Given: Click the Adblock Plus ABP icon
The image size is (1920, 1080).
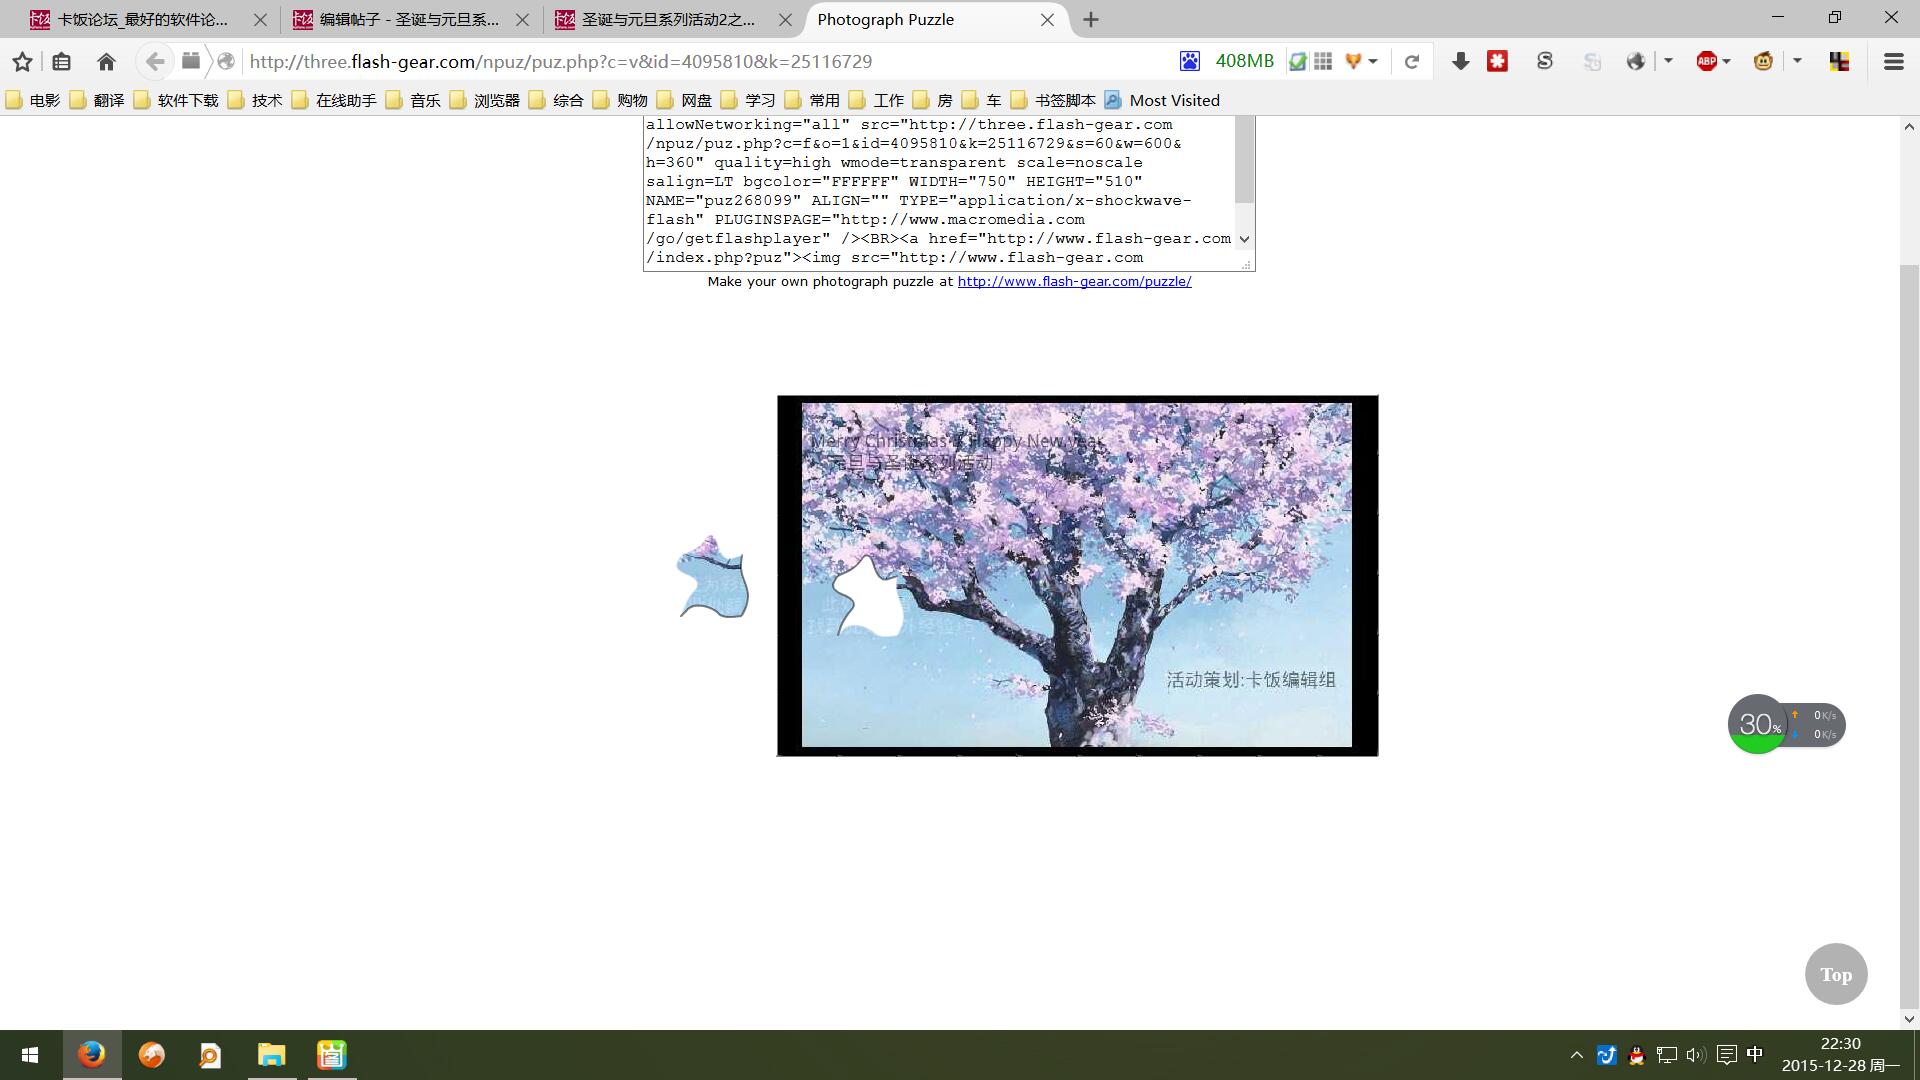Looking at the screenshot, I should click(x=1707, y=62).
